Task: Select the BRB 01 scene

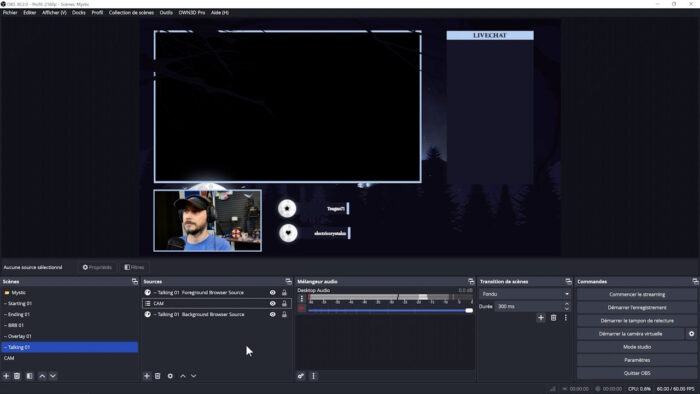Action: [70, 325]
